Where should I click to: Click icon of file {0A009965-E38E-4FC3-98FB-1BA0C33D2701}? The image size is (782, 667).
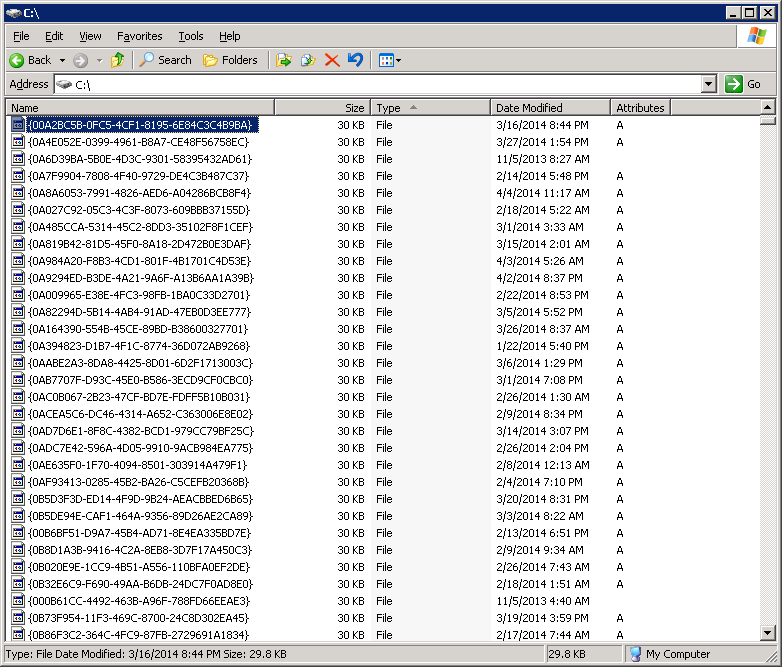tap(18, 295)
